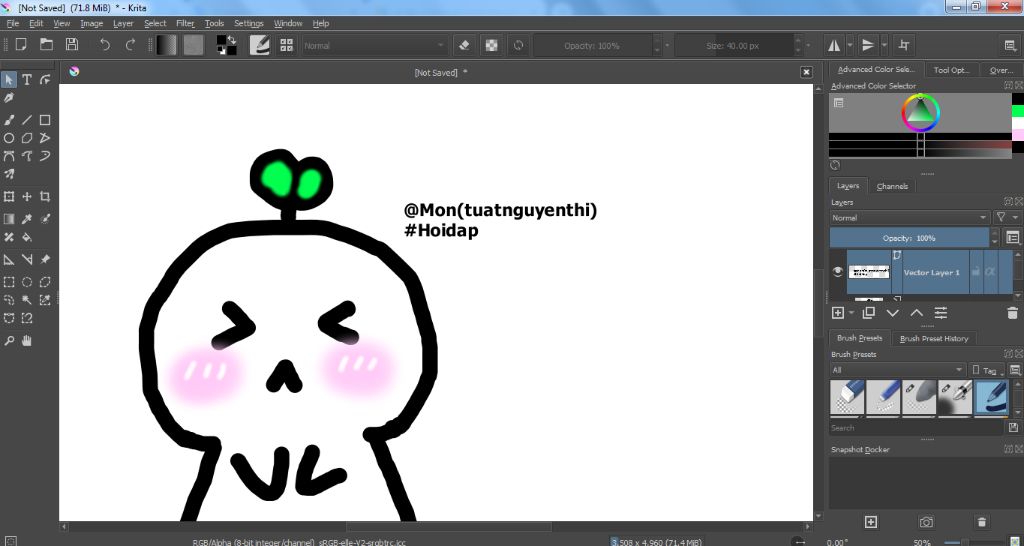
Task: Select the Text tool
Action: 27,80
